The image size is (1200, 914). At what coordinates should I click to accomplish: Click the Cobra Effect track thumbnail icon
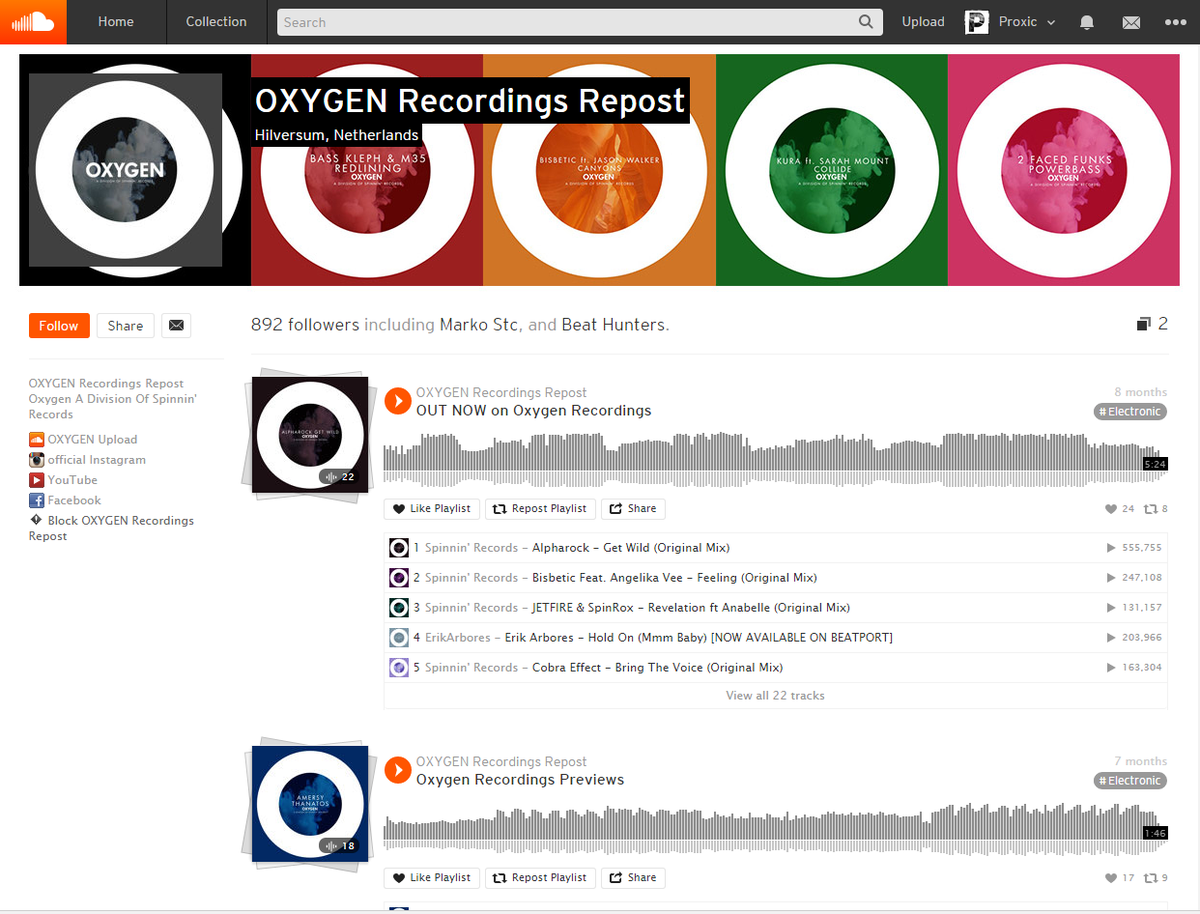[x=399, y=668]
